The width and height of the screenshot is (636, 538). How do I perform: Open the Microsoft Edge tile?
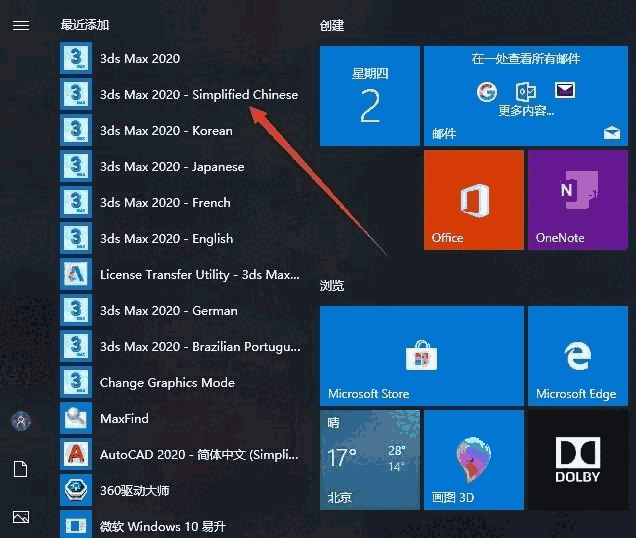(578, 356)
